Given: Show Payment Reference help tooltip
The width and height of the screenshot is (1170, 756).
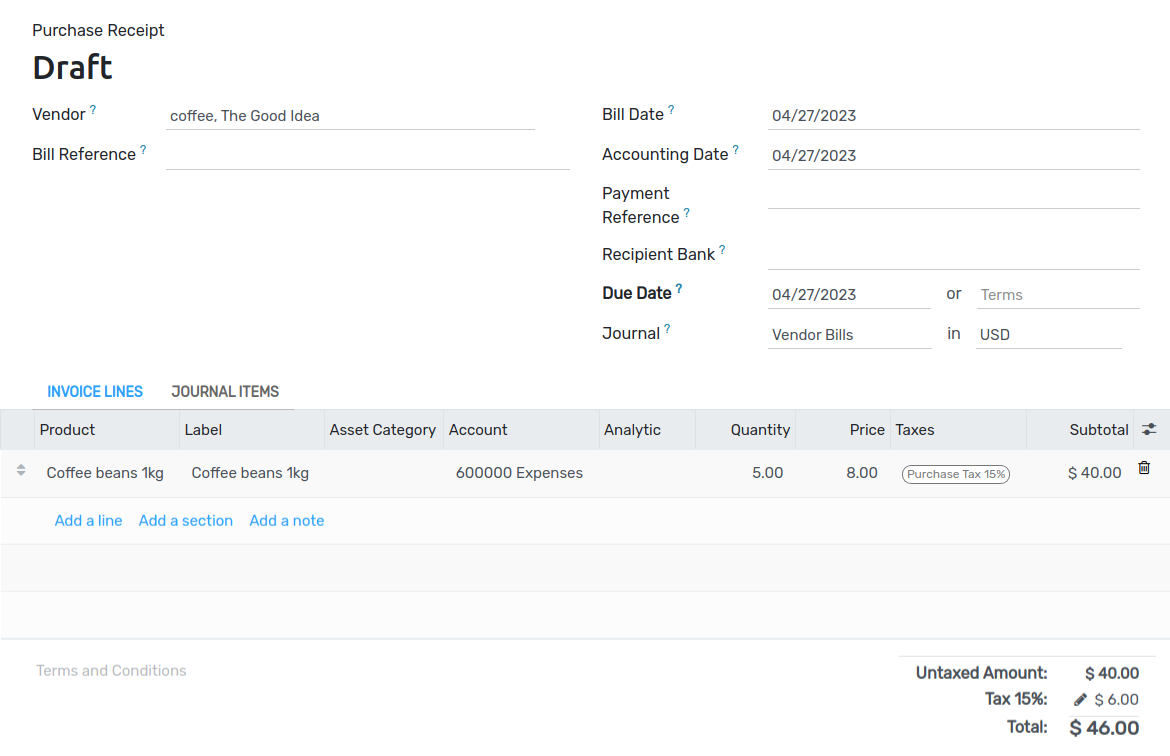Looking at the screenshot, I should pos(686,213).
